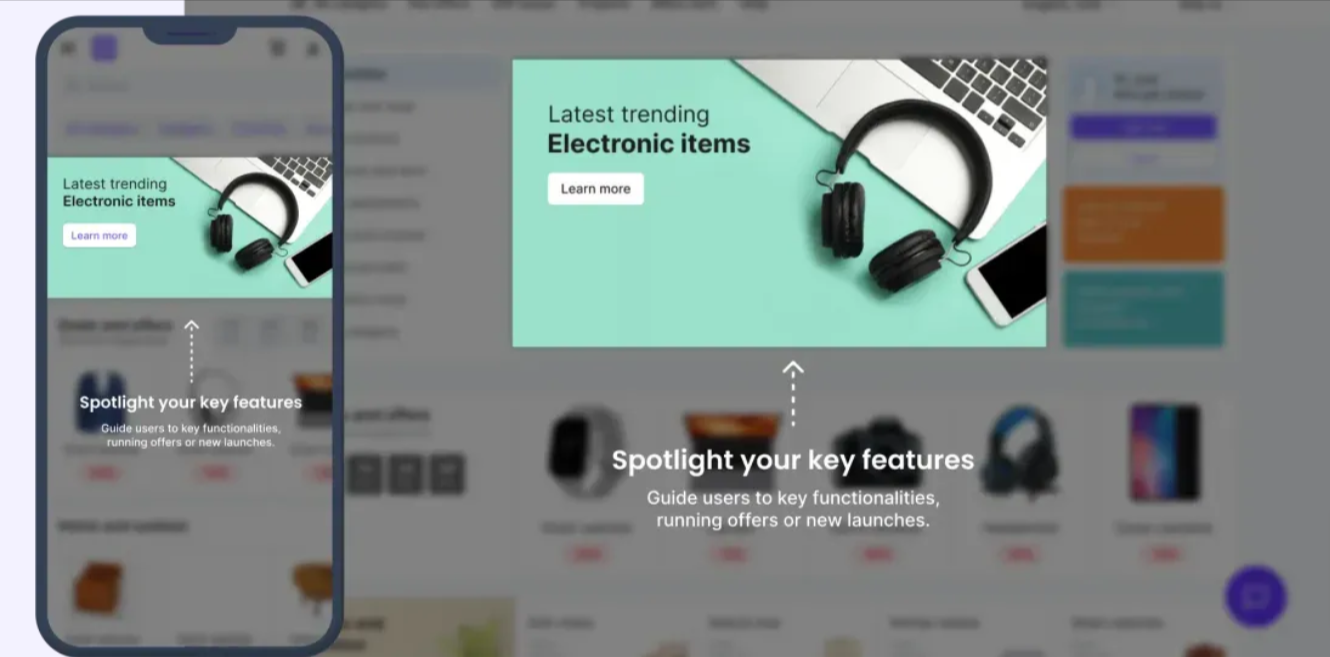Viewport: 1330px width, 657px height.
Task: Click the dashed up arrow inside phone mockup
Action: coord(191,351)
